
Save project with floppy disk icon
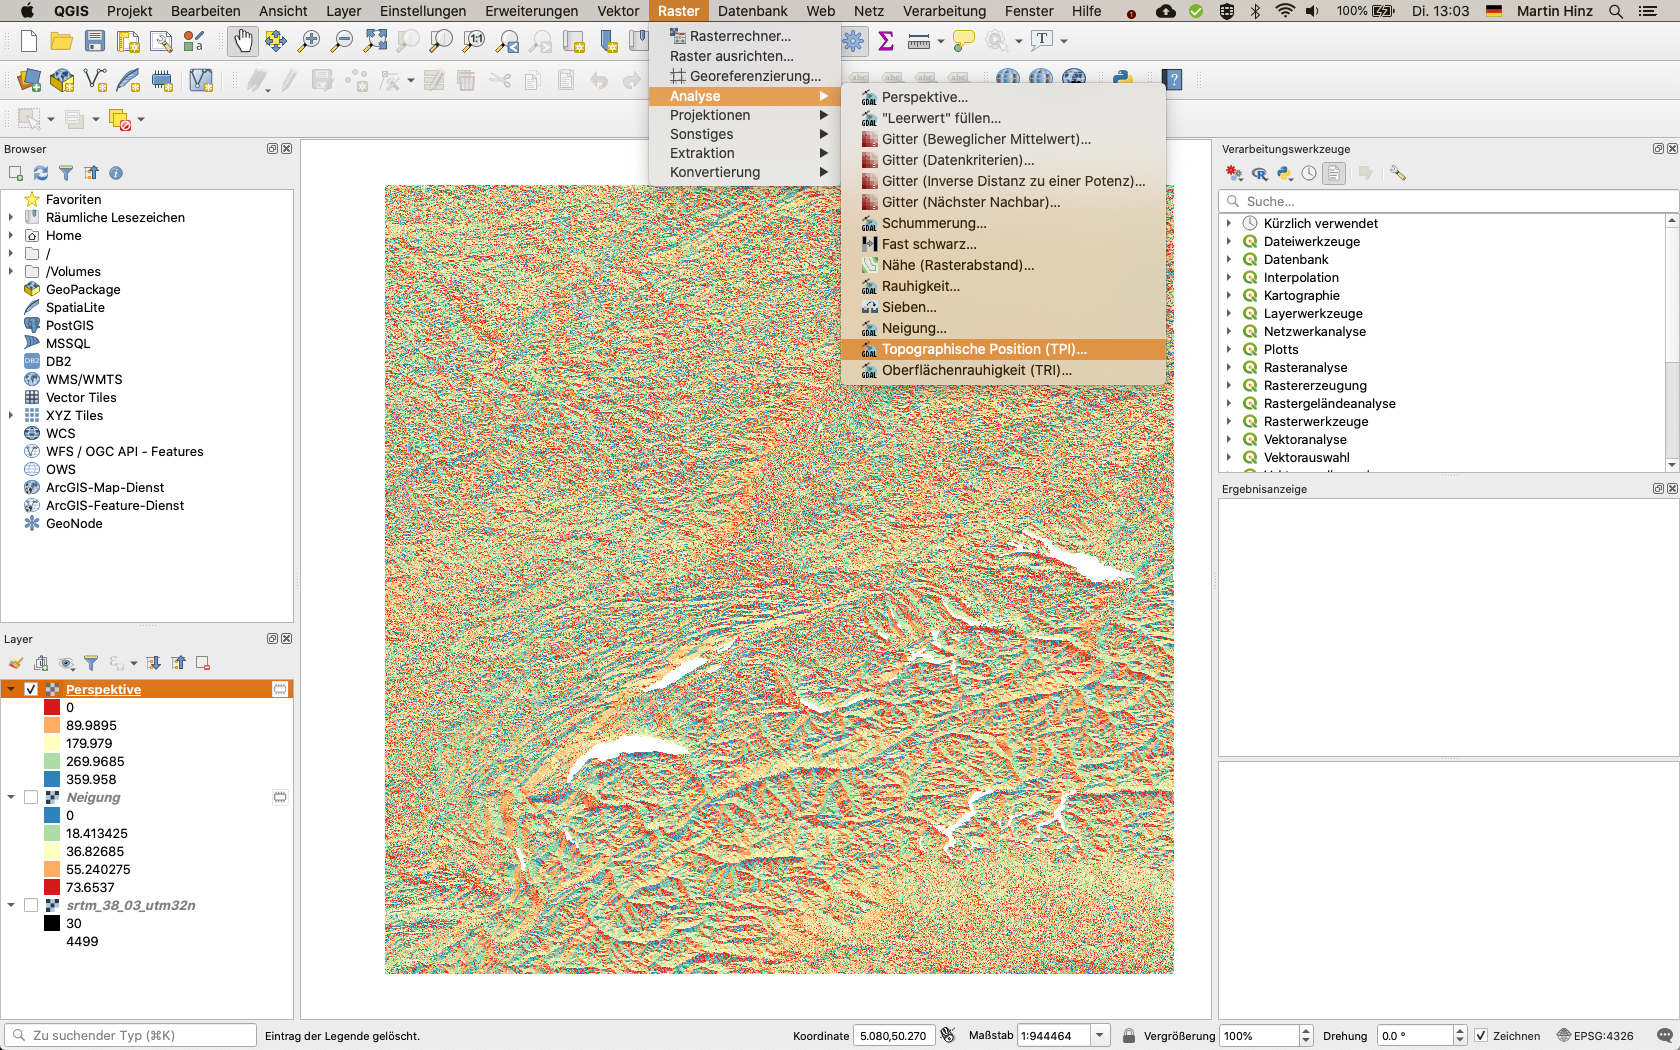(95, 41)
